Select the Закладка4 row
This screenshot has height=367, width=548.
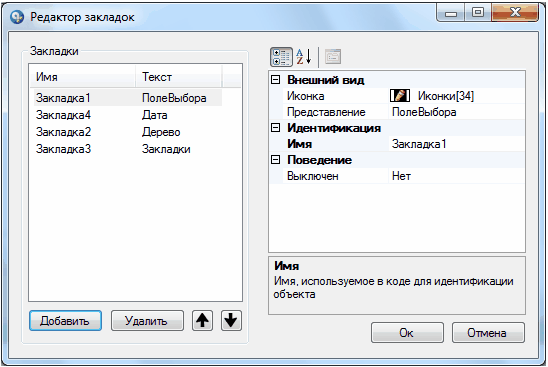pyautogui.click(x=128, y=115)
